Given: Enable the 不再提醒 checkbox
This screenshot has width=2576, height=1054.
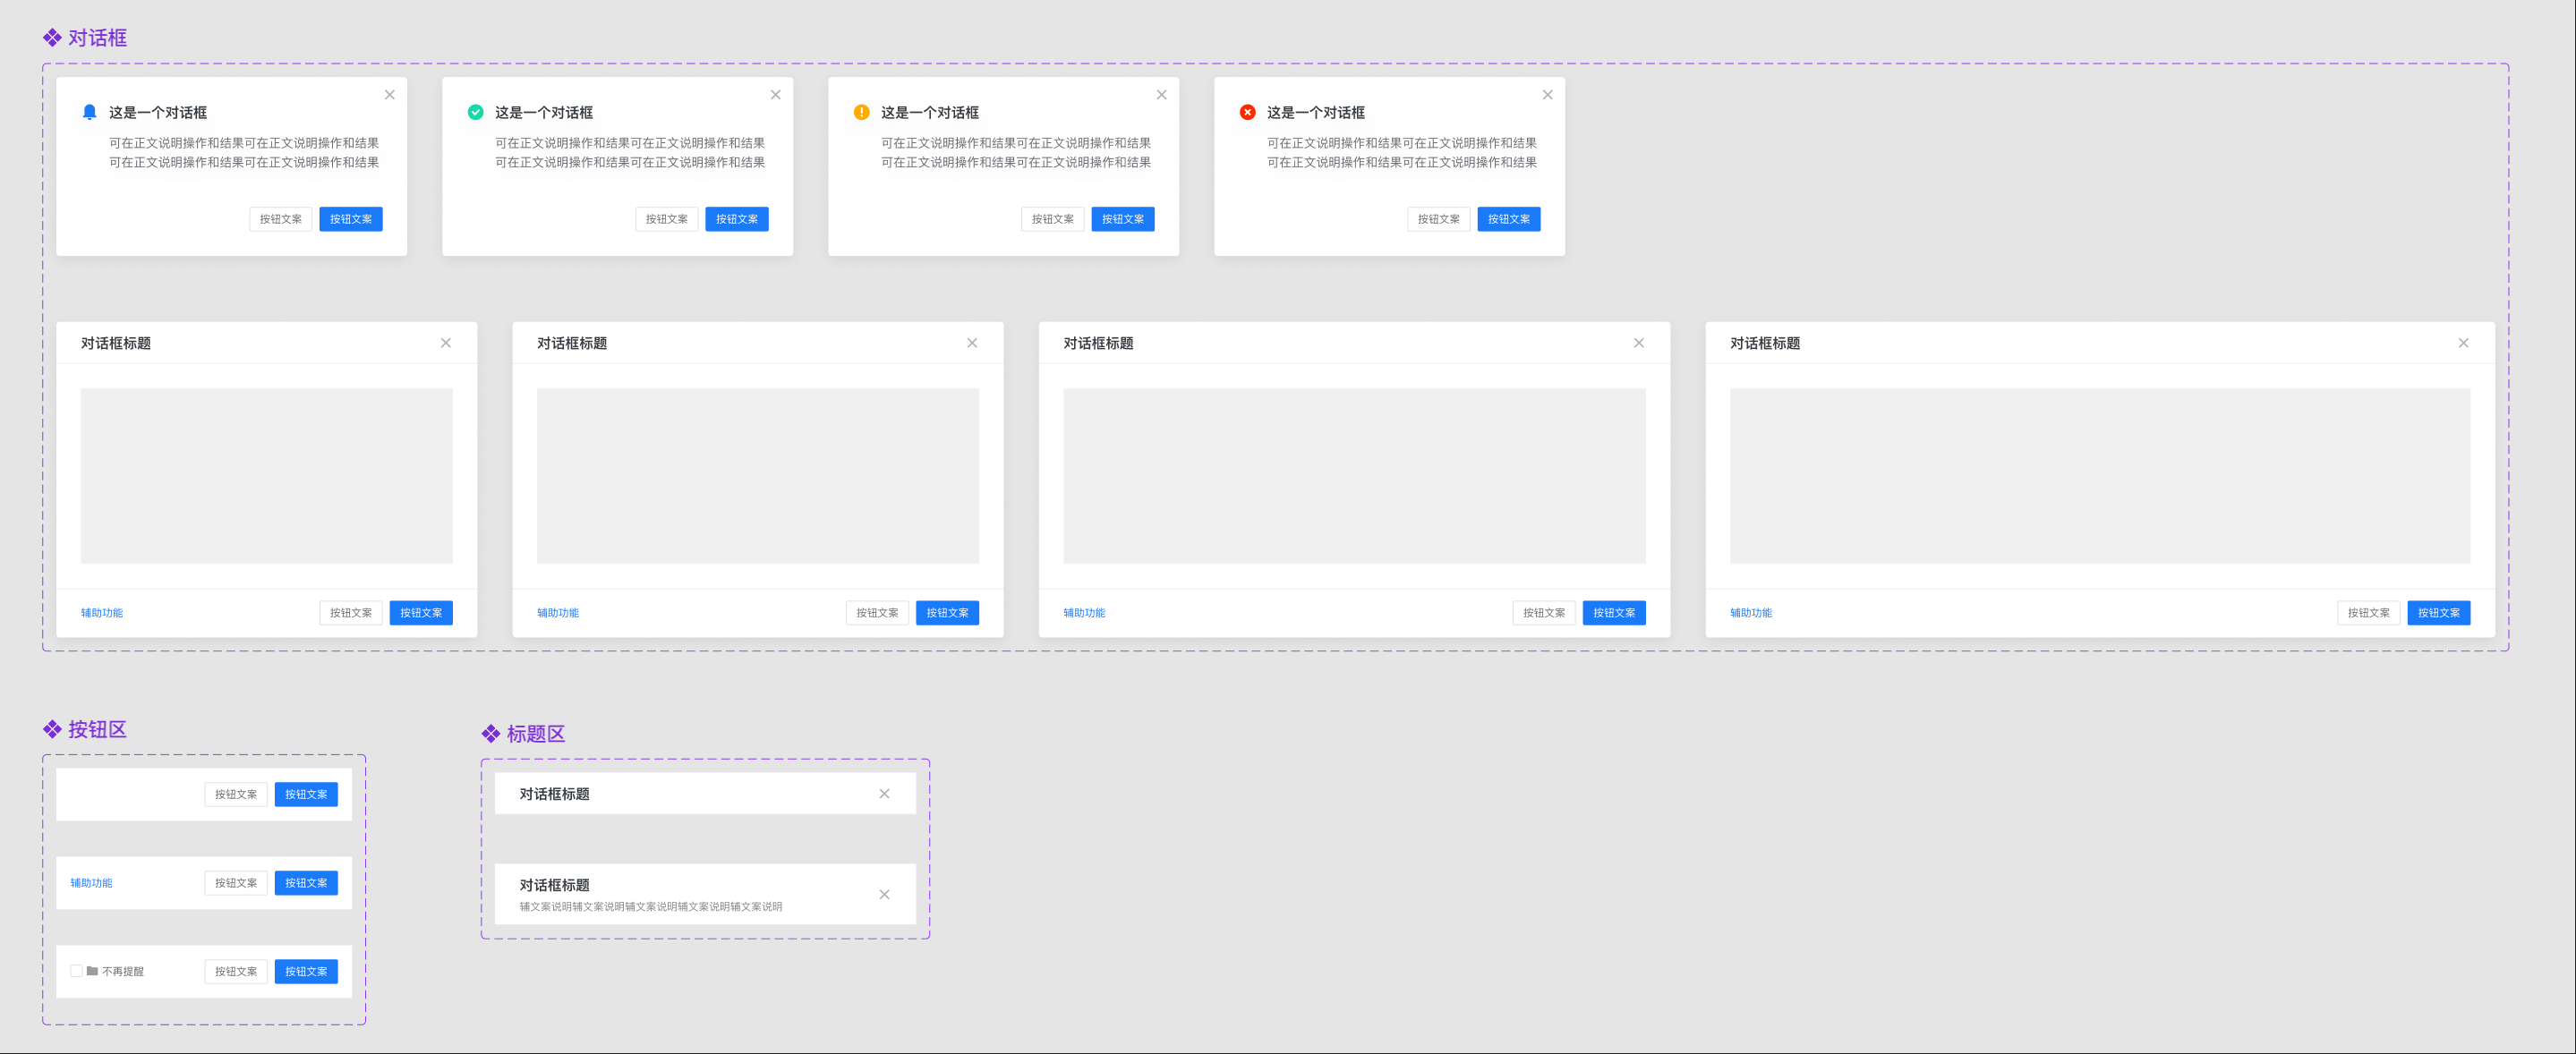Looking at the screenshot, I should coord(76,970).
